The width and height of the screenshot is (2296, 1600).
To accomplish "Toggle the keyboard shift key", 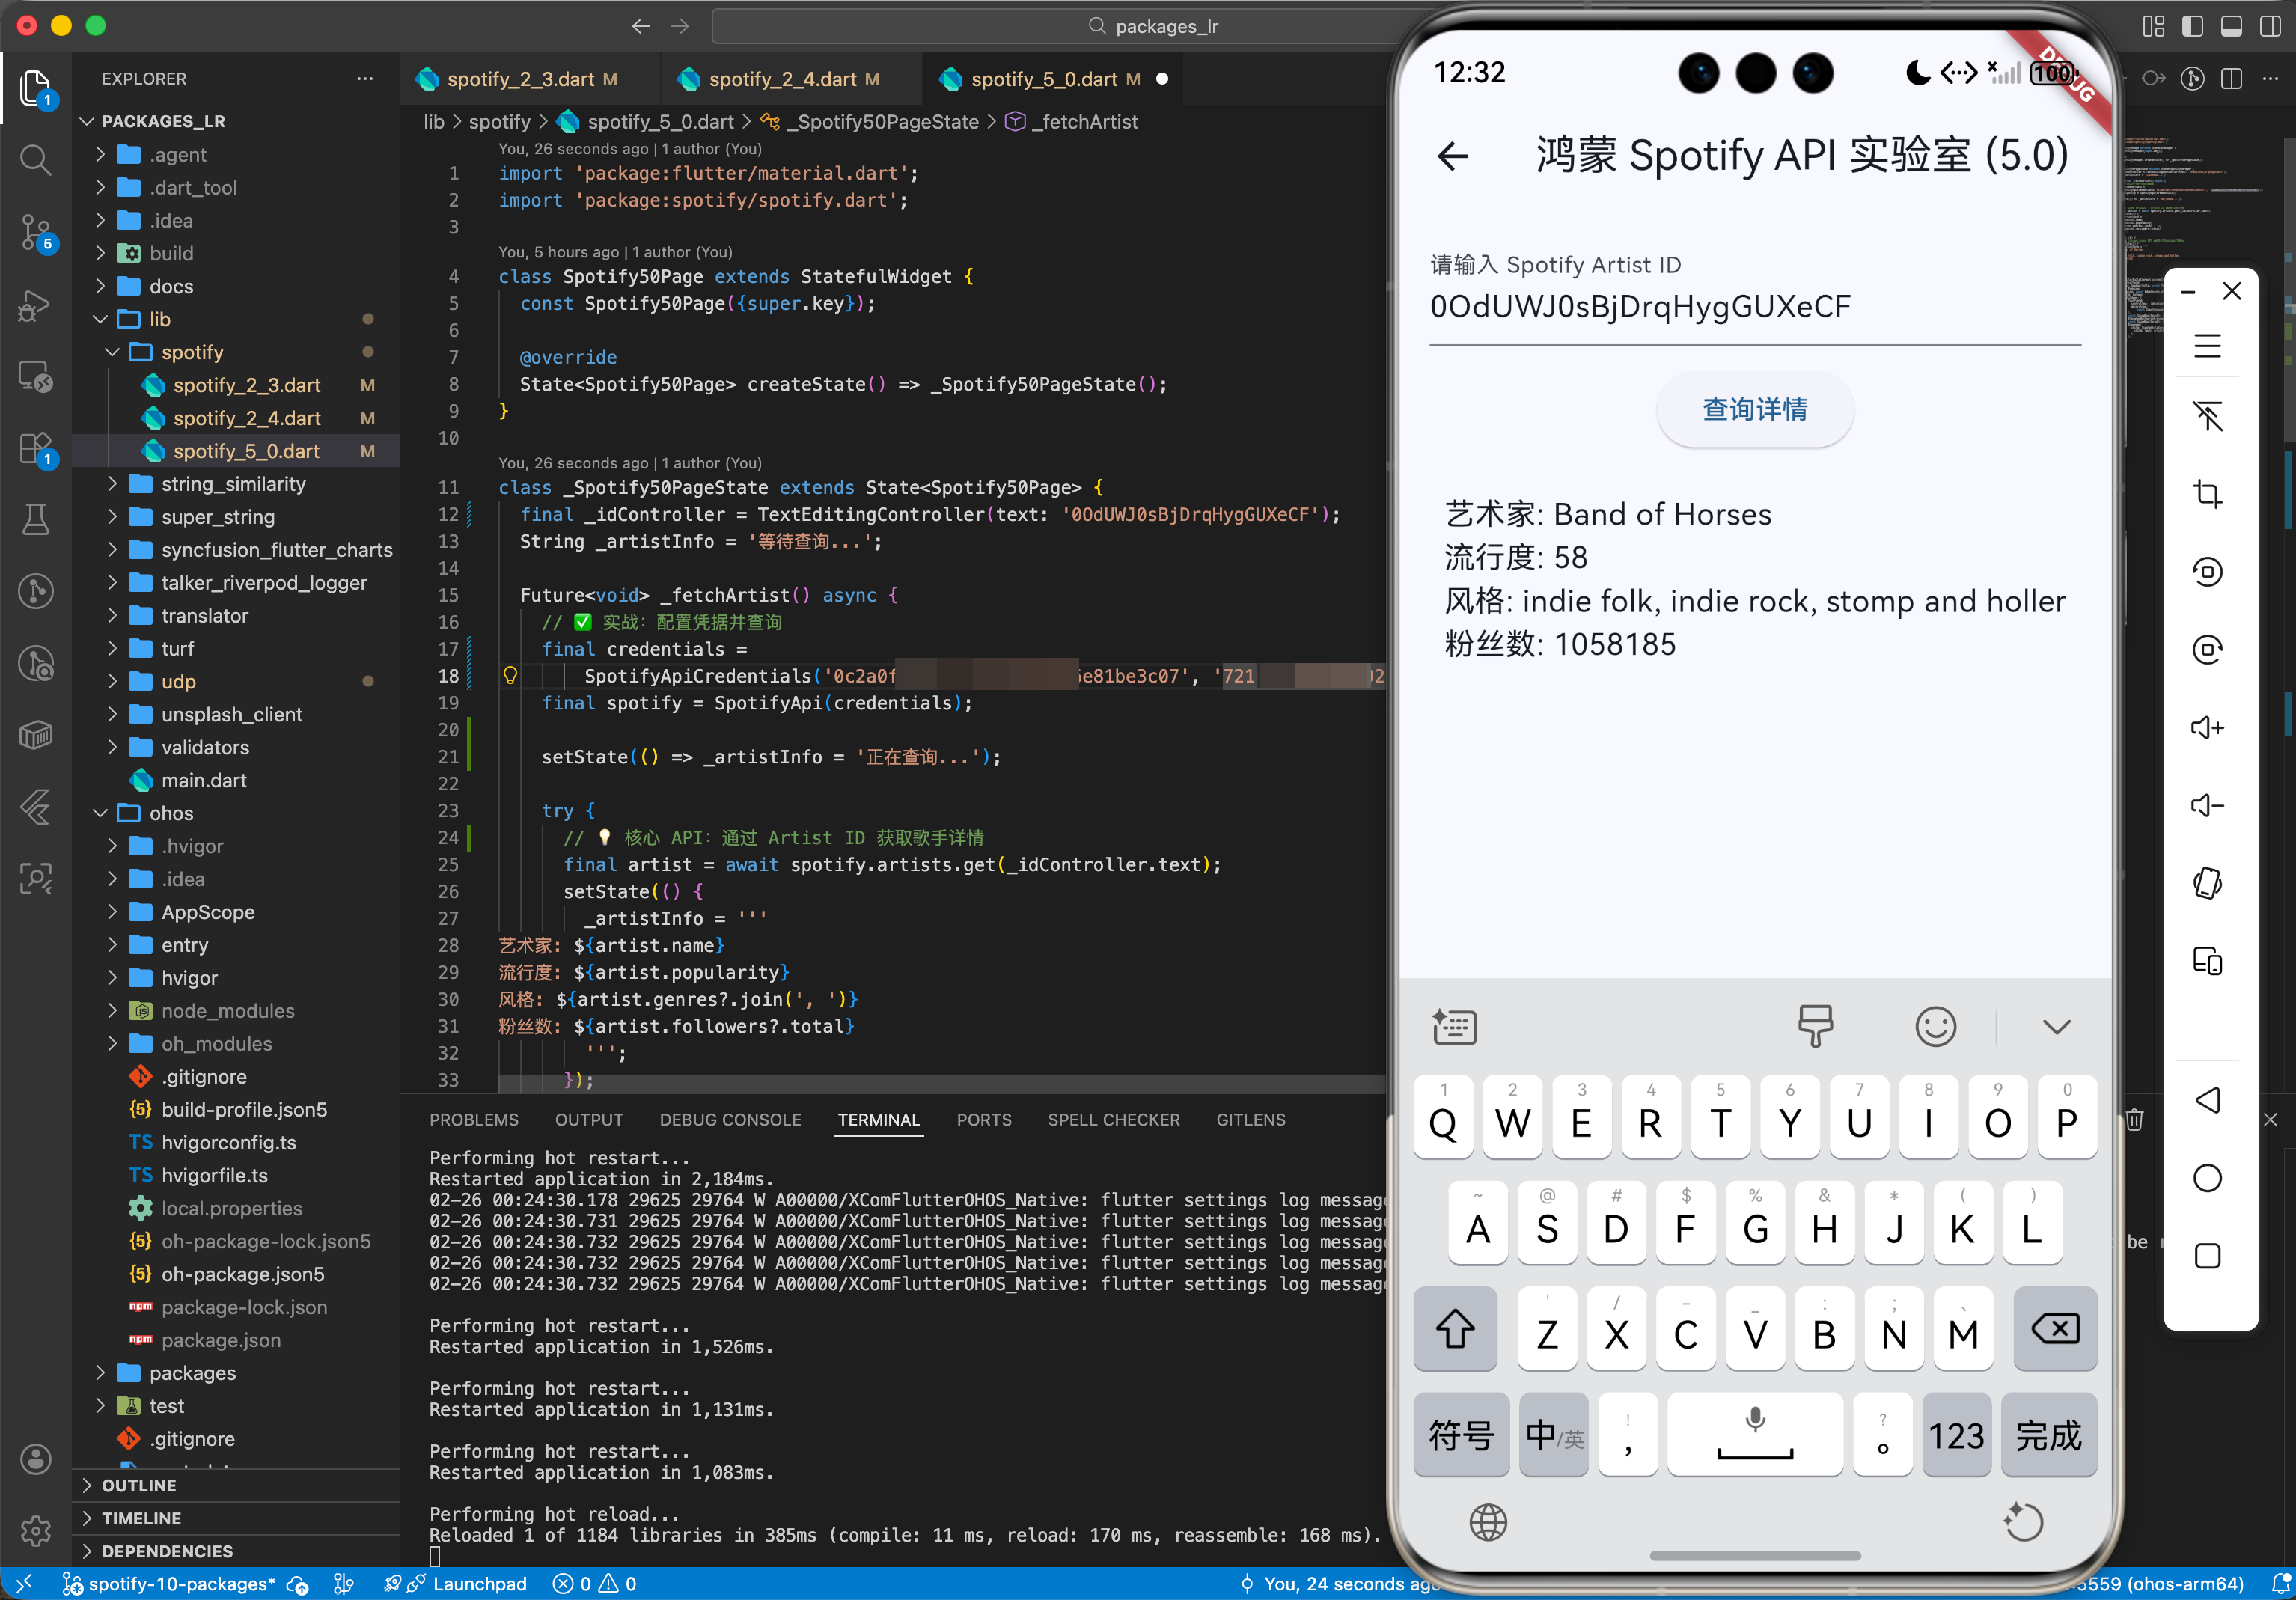I will coord(1454,1330).
